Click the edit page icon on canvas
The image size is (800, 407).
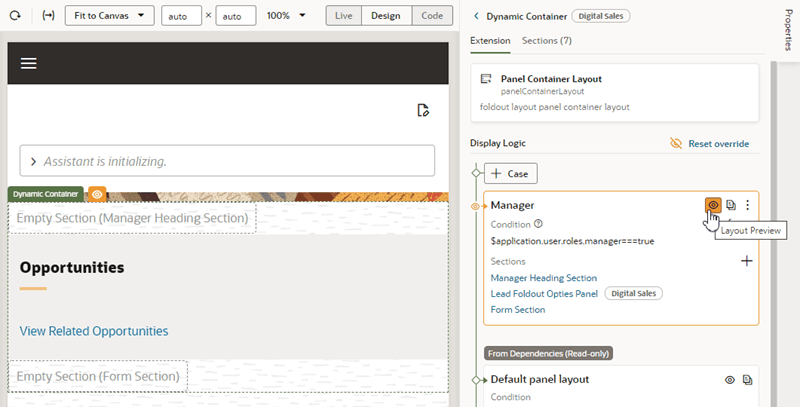[x=423, y=110]
